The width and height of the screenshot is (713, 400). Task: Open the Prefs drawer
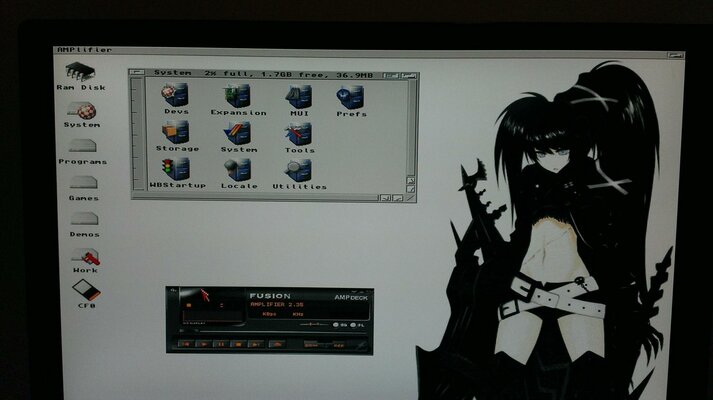[350, 96]
